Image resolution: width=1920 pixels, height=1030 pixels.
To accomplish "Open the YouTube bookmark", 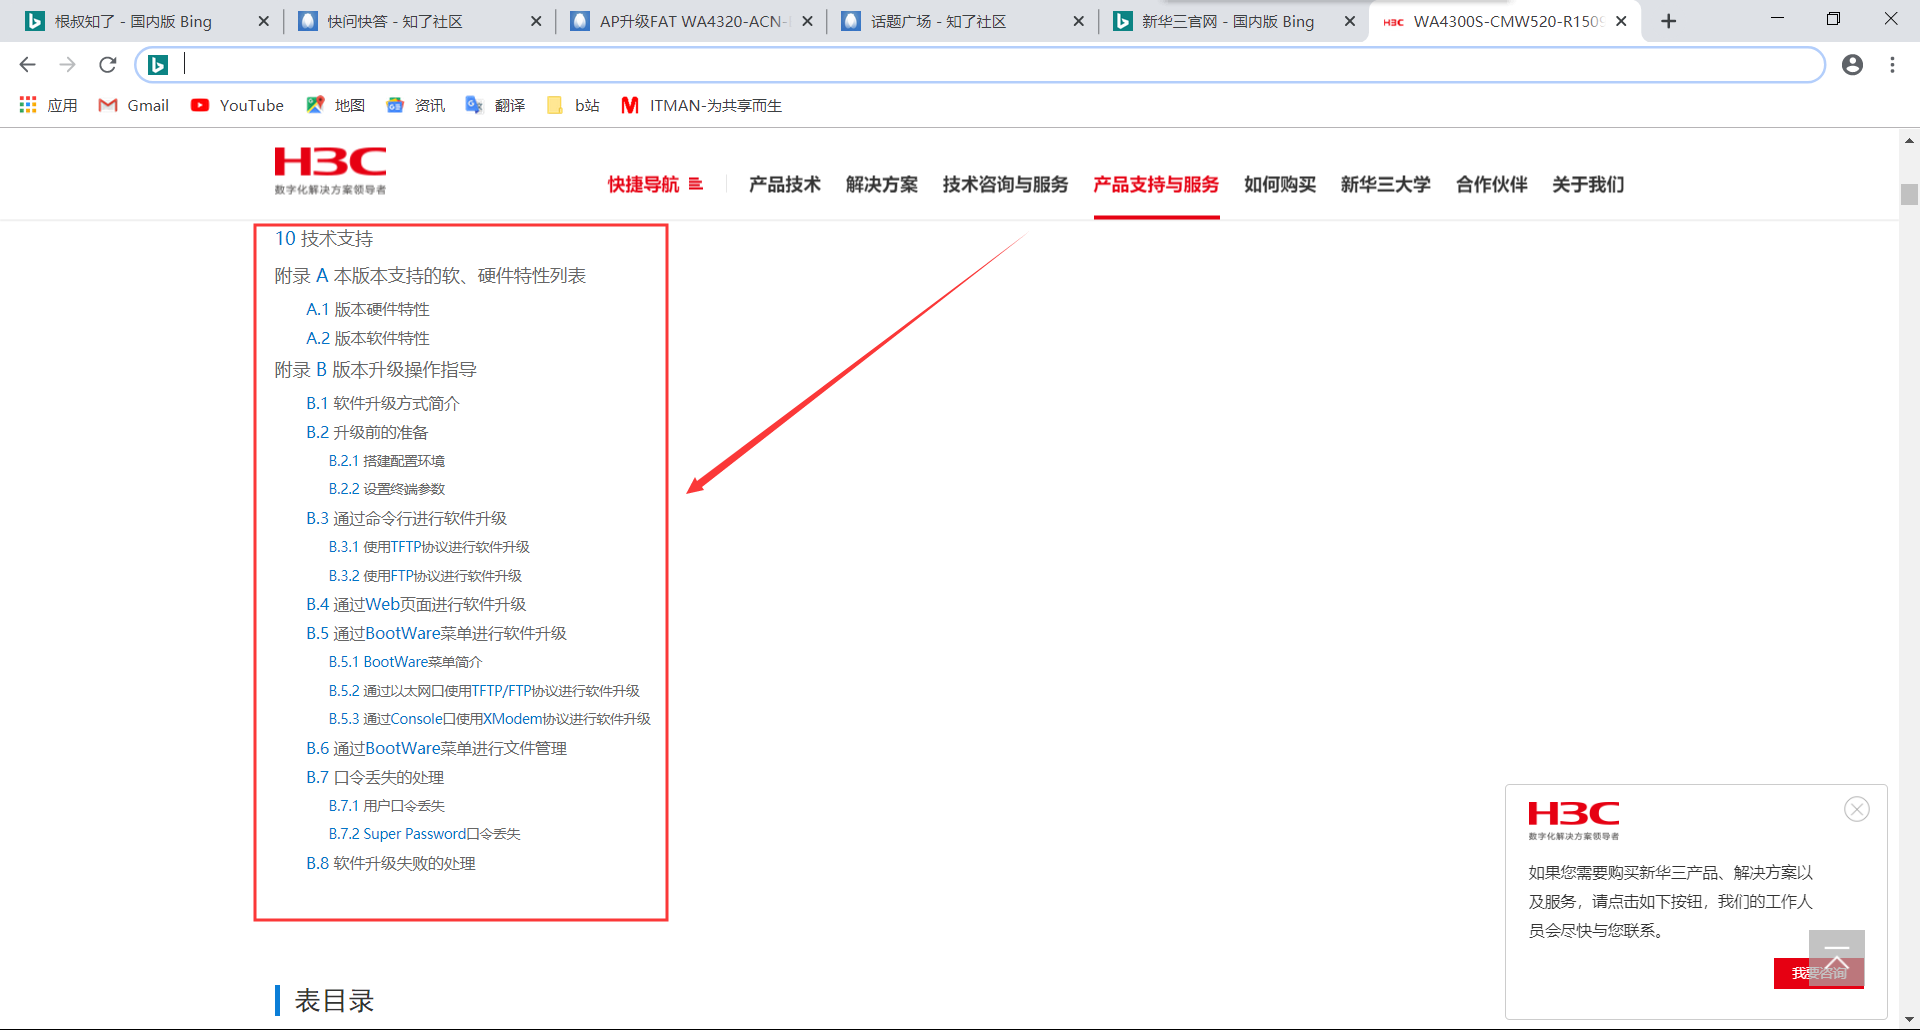I will click(x=238, y=105).
